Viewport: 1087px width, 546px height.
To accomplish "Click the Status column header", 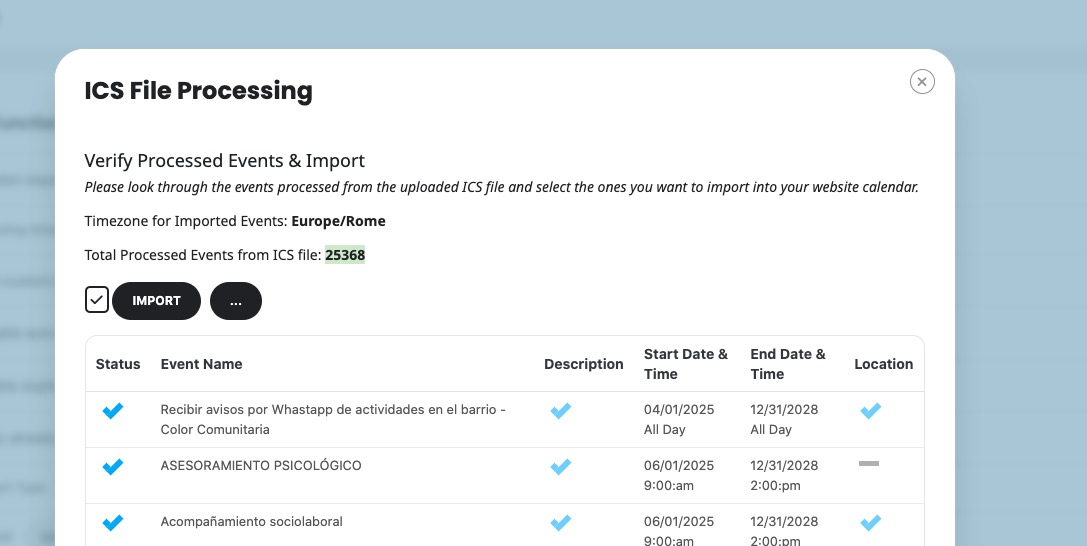I will (x=118, y=364).
